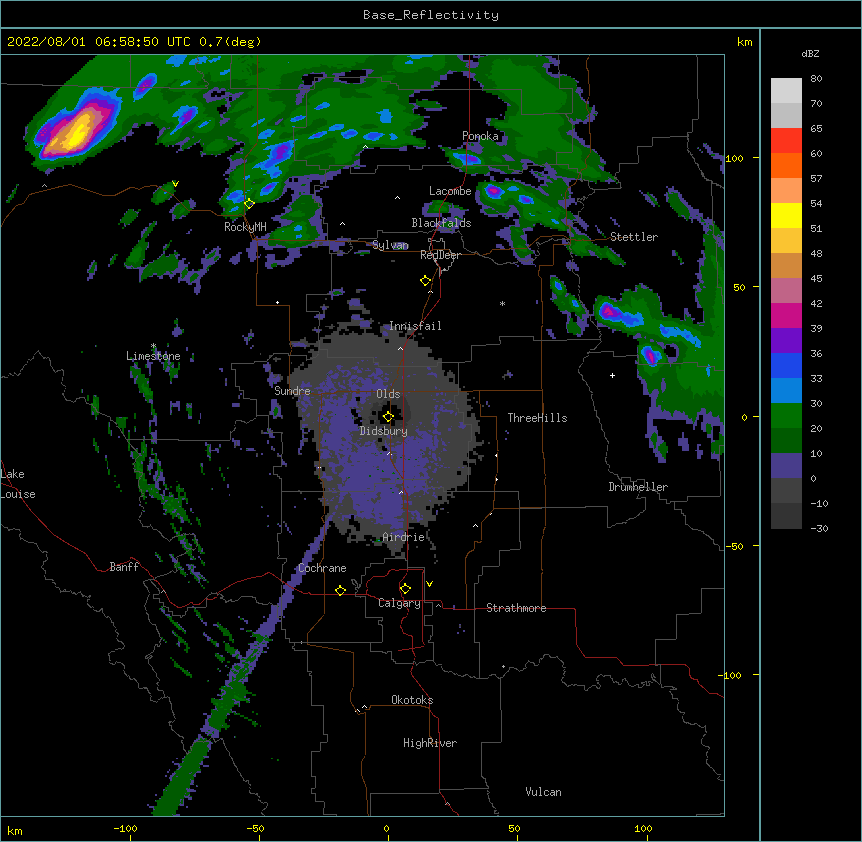Click the -50 tick on the right vertical axis

[734, 546]
